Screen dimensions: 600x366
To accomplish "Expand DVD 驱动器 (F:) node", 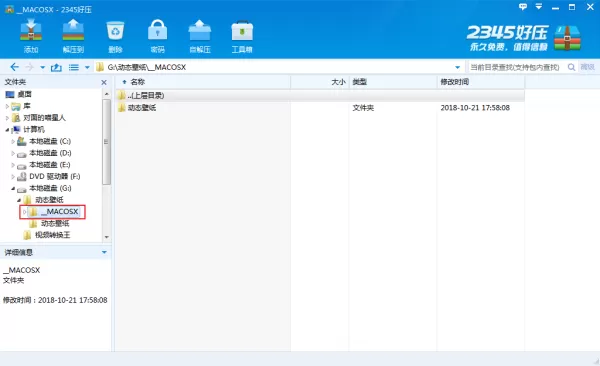I will click(13, 176).
